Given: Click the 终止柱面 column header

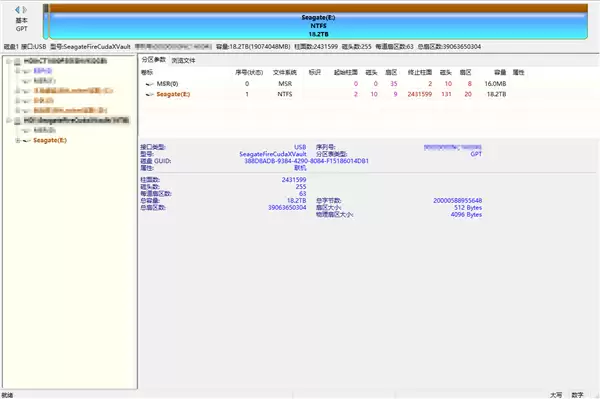Looking at the screenshot, I should pyautogui.click(x=420, y=72).
